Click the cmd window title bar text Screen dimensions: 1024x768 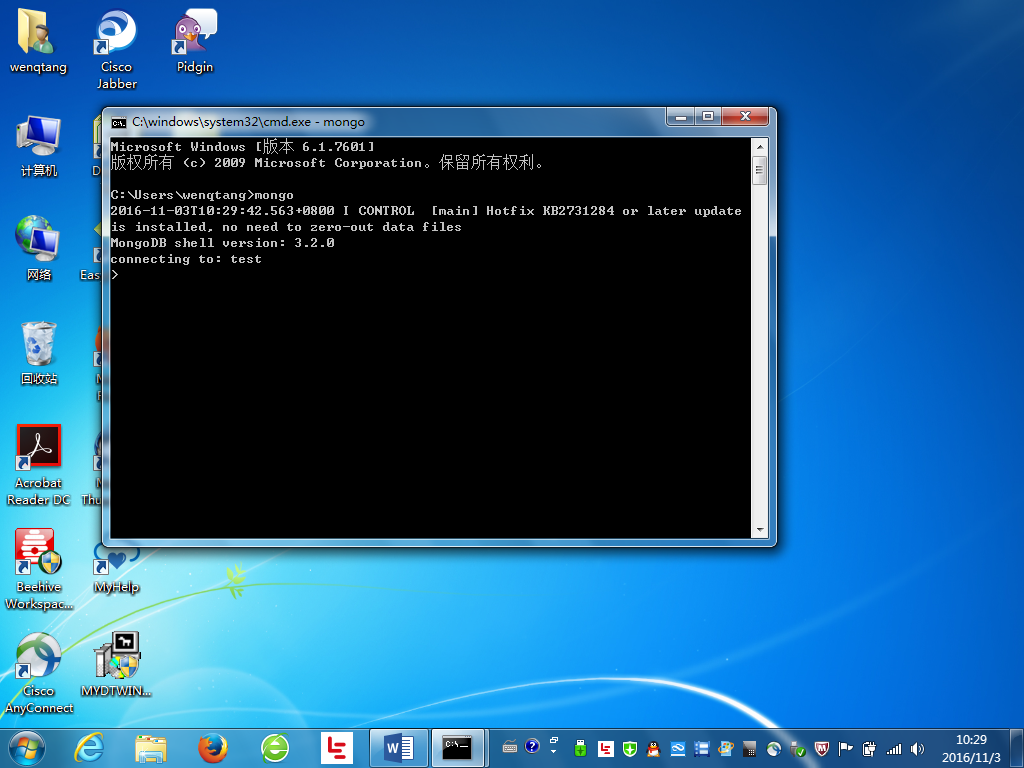tap(248, 122)
